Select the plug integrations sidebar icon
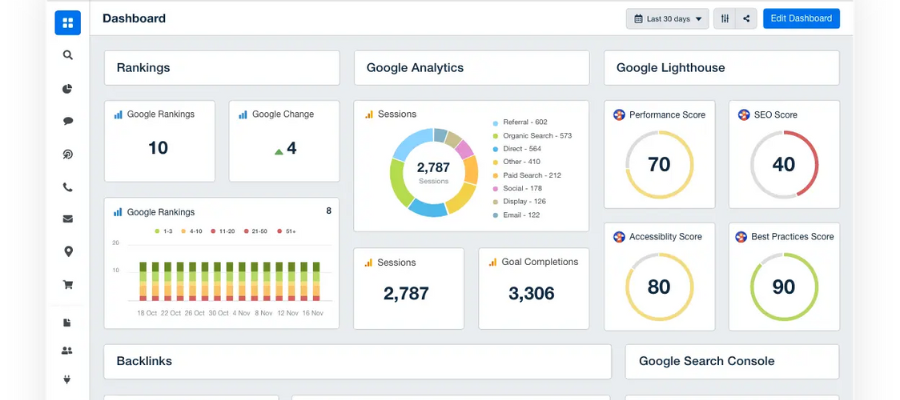The height and width of the screenshot is (400, 900). point(67,379)
